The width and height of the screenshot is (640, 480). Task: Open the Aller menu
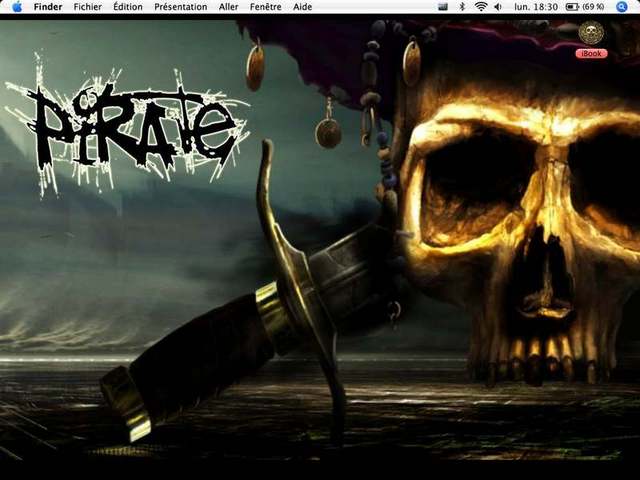click(x=229, y=7)
